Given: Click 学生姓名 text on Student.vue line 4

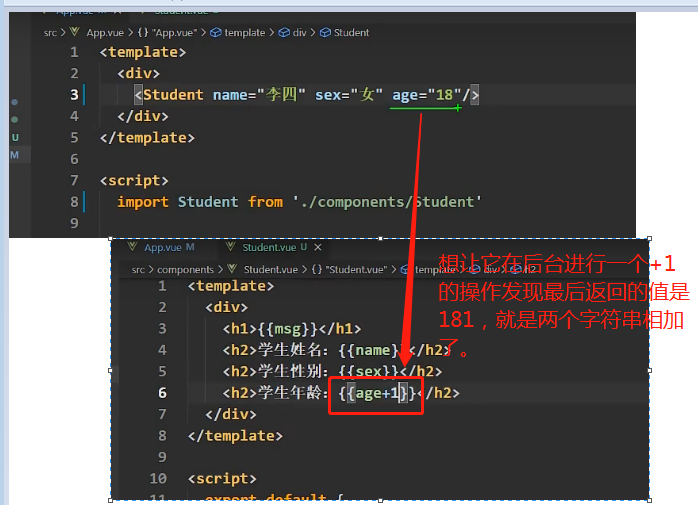Looking at the screenshot, I should pyautogui.click(x=290, y=350).
